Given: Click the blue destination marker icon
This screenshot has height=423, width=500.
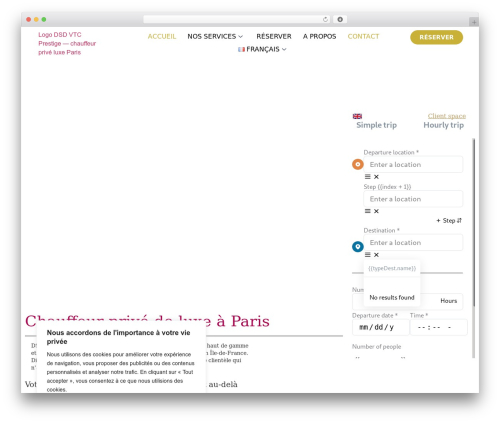Looking at the screenshot, I should 358,247.
